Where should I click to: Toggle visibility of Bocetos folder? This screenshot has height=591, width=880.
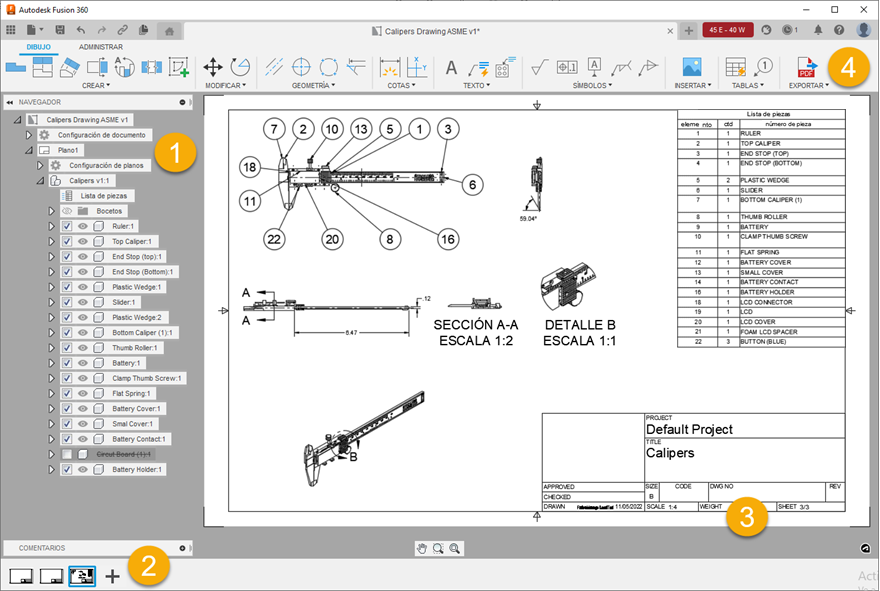pyautogui.click(x=67, y=211)
